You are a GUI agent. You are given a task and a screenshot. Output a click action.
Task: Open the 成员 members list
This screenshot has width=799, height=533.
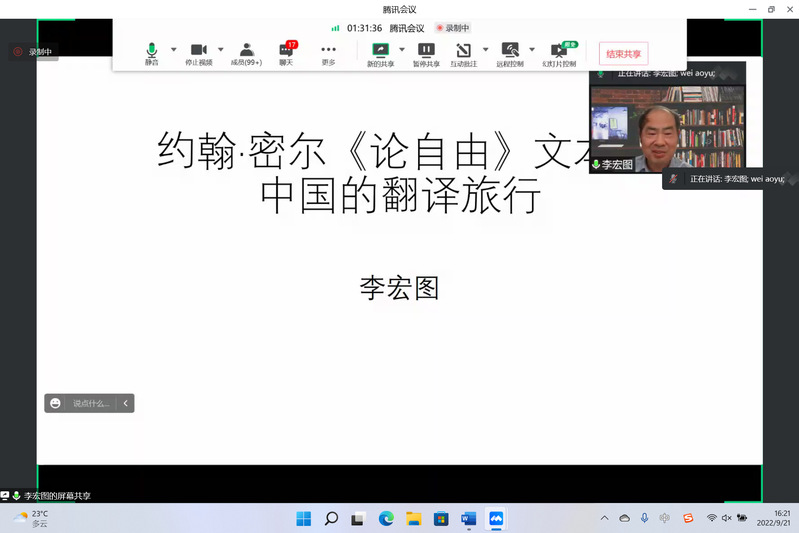click(246, 53)
